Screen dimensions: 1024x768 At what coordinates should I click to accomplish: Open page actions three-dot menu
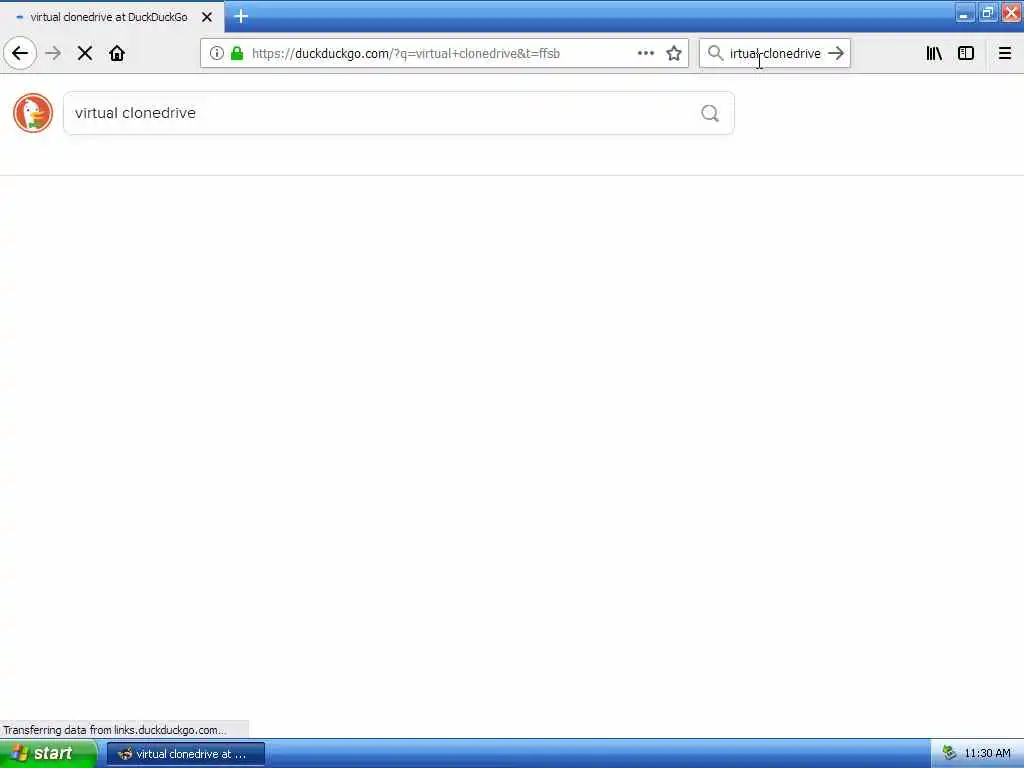pos(646,54)
